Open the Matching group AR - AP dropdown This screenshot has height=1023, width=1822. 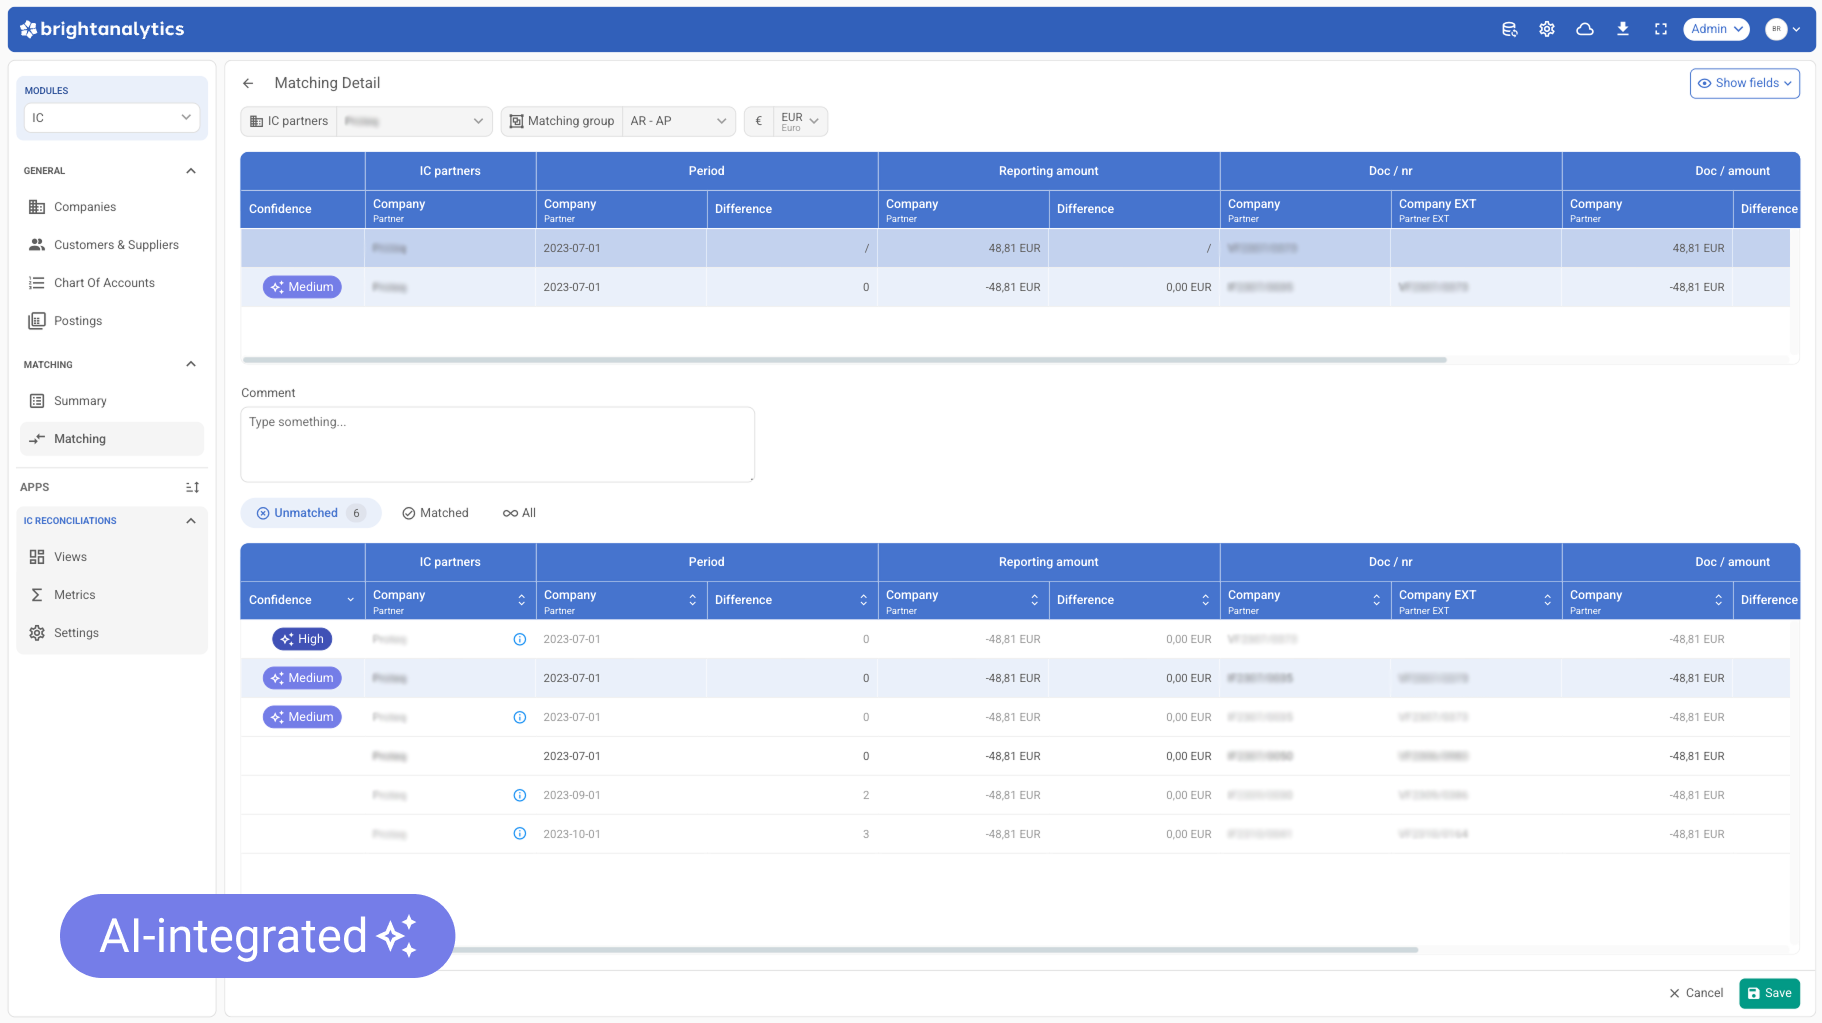[678, 121]
